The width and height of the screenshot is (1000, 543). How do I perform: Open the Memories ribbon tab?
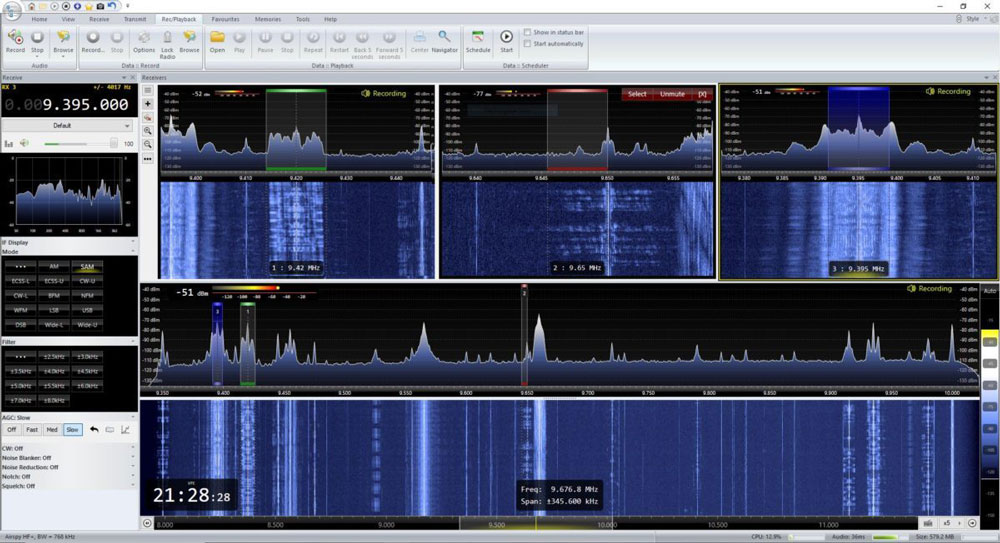point(268,19)
